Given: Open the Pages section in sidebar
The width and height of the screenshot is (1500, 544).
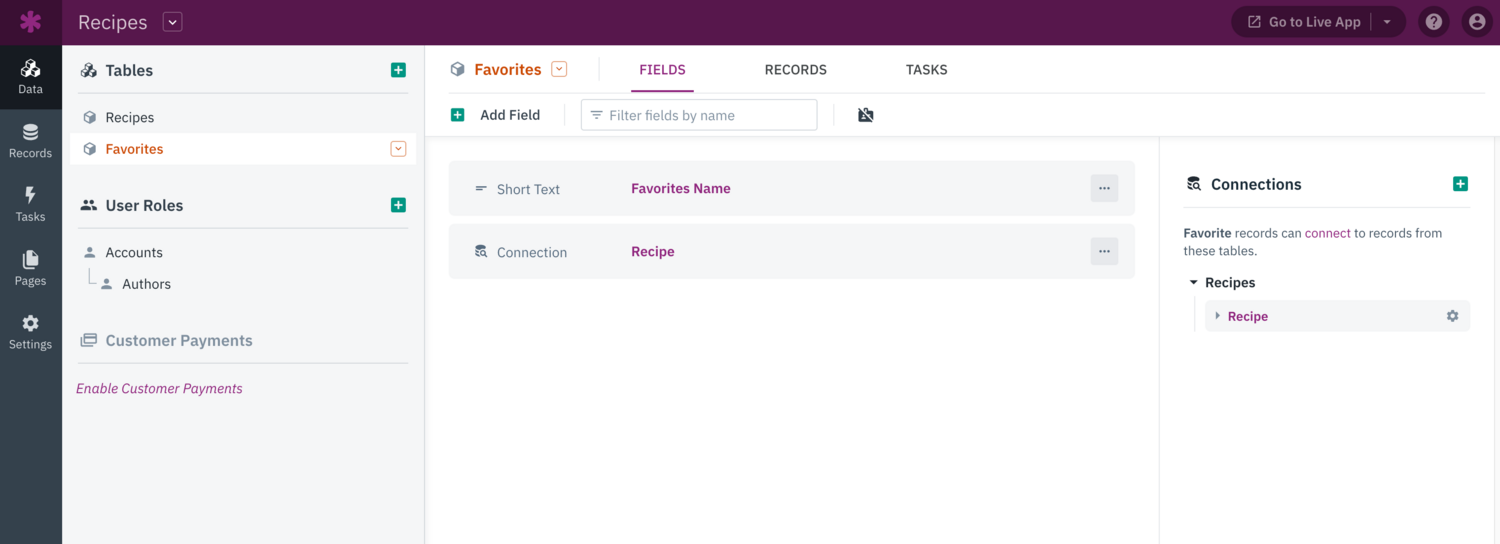Looking at the screenshot, I should click(x=31, y=268).
